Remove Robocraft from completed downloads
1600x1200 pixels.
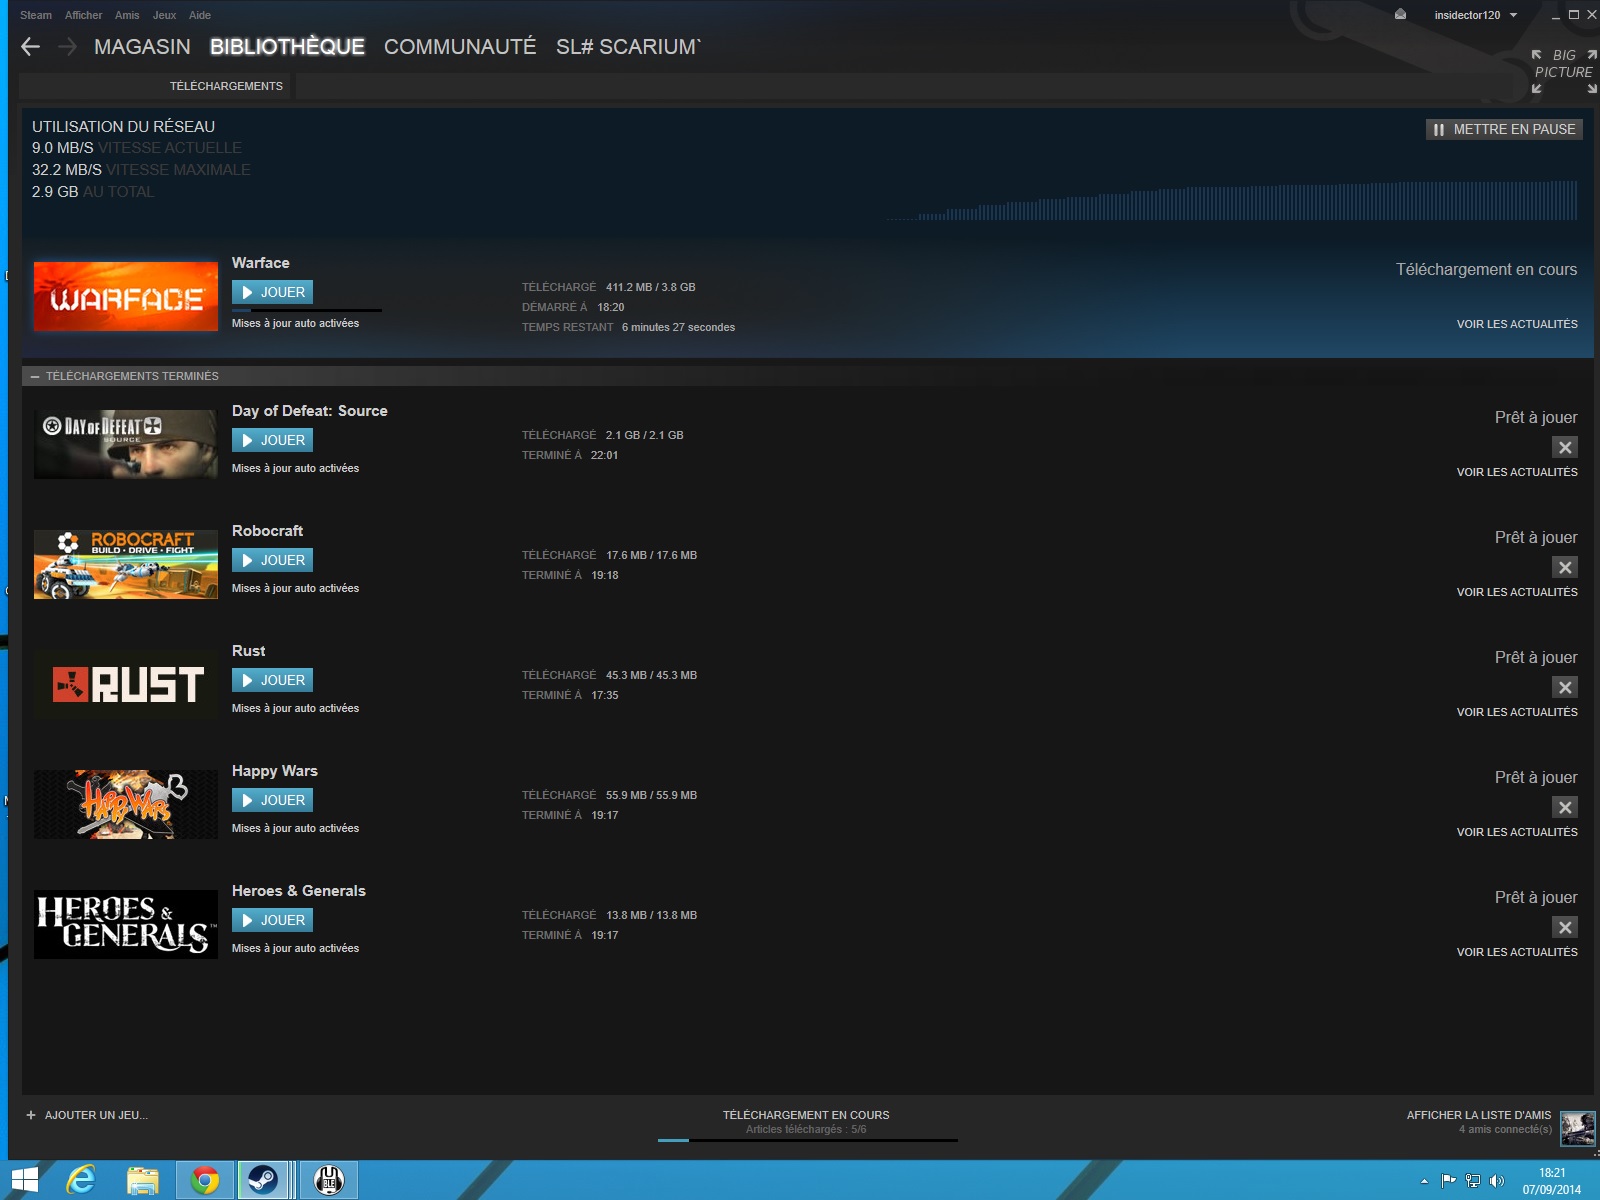point(1565,567)
